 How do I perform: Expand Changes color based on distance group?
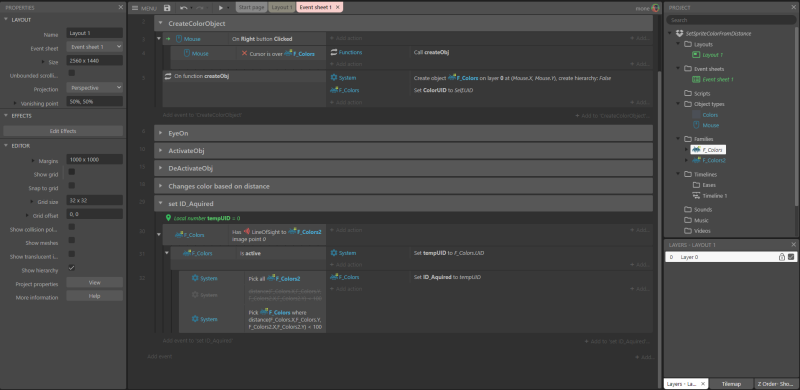tap(160, 186)
